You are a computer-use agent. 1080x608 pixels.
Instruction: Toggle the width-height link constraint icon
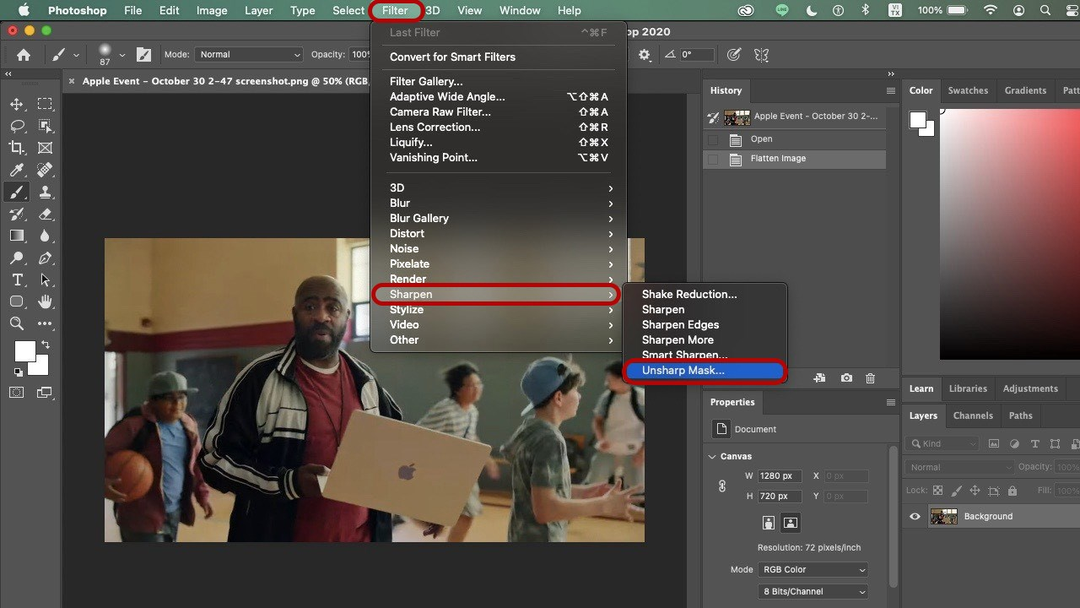point(722,486)
